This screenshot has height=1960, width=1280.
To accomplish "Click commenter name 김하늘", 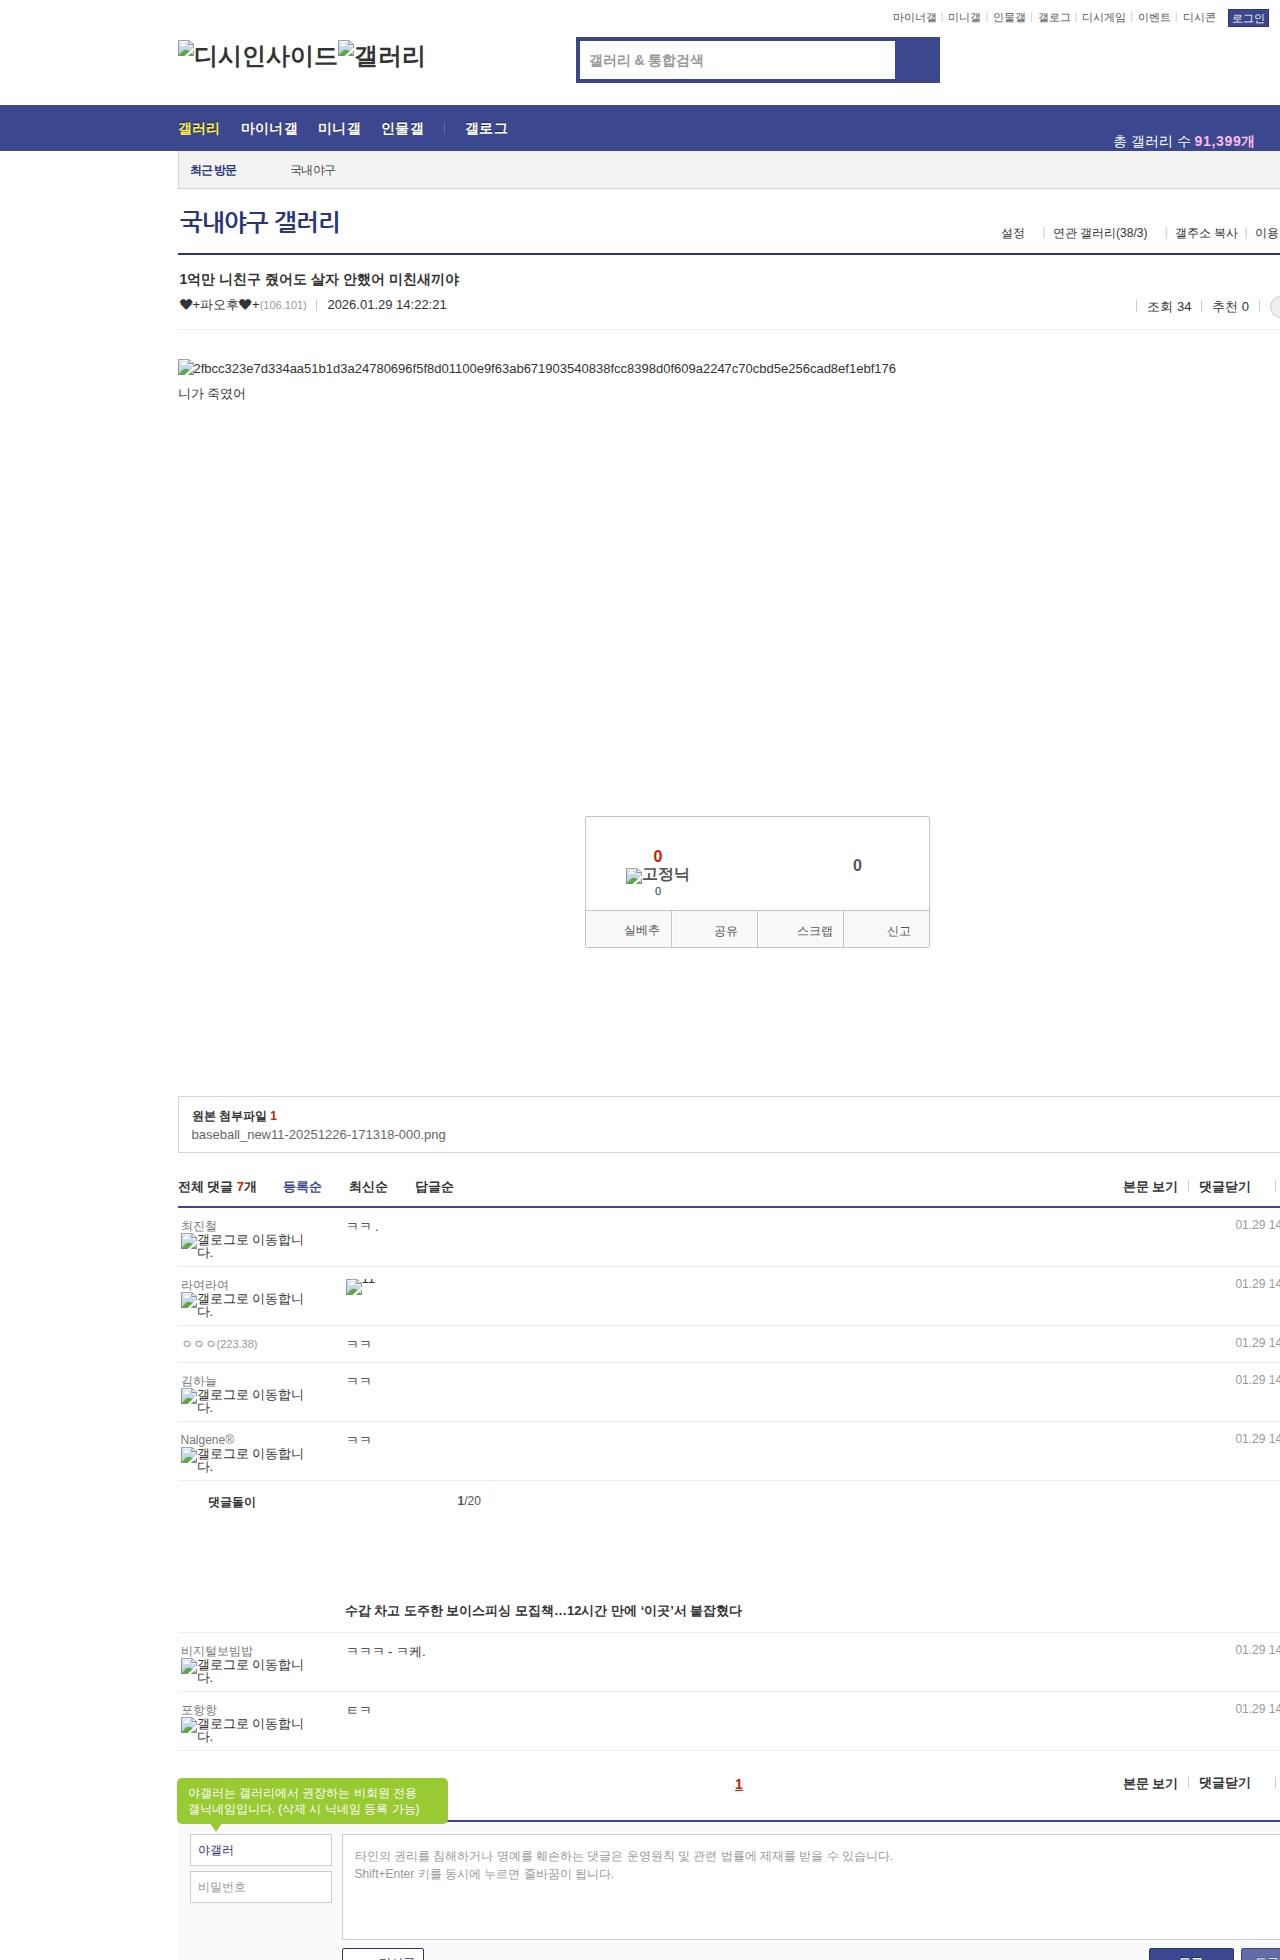I will pyautogui.click(x=198, y=1381).
